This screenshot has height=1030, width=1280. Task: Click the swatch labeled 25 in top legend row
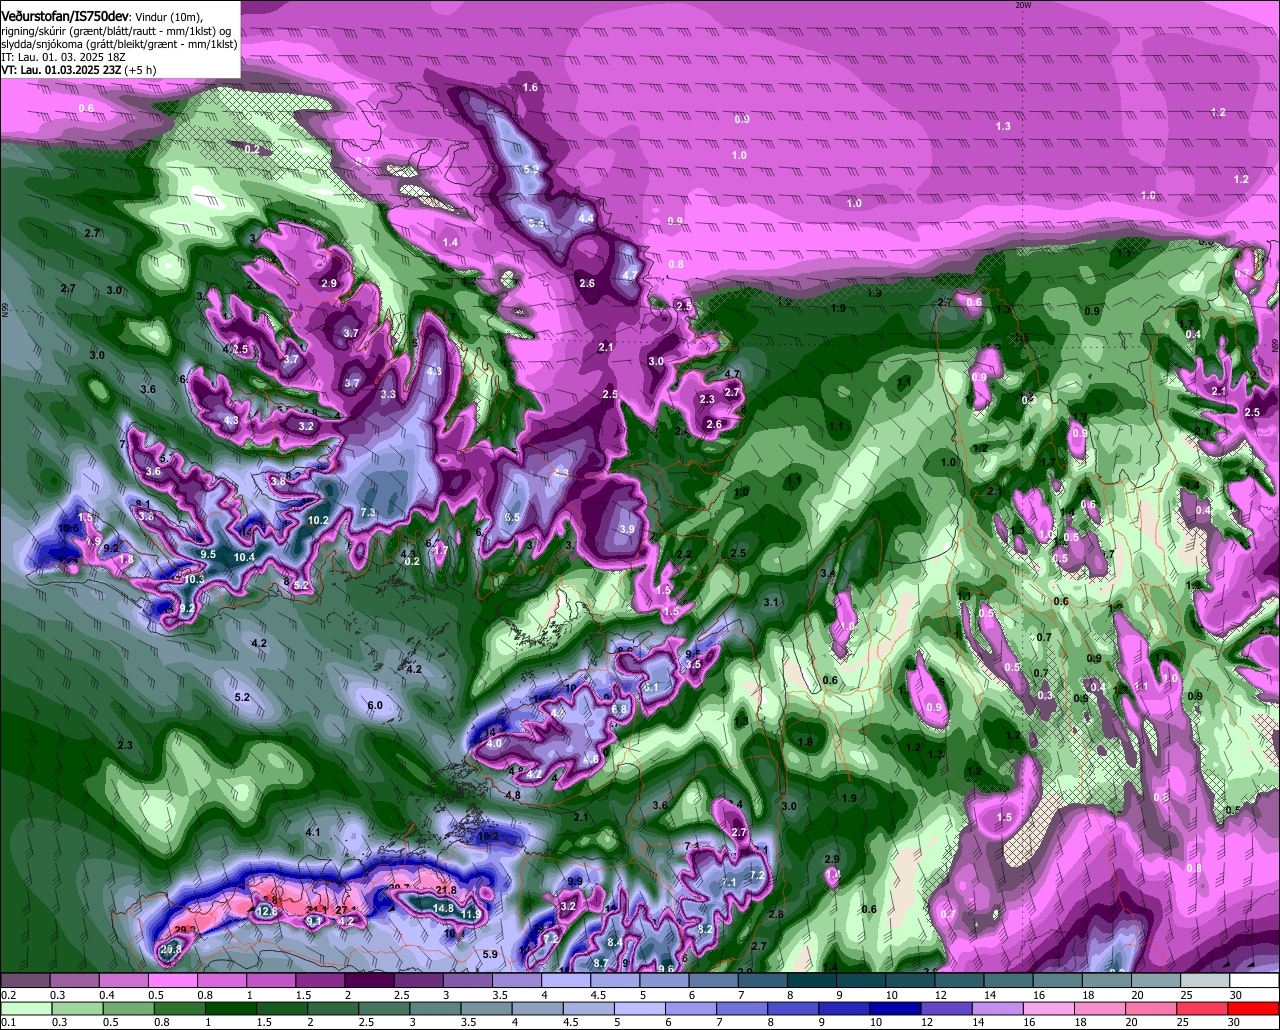click(1207, 980)
